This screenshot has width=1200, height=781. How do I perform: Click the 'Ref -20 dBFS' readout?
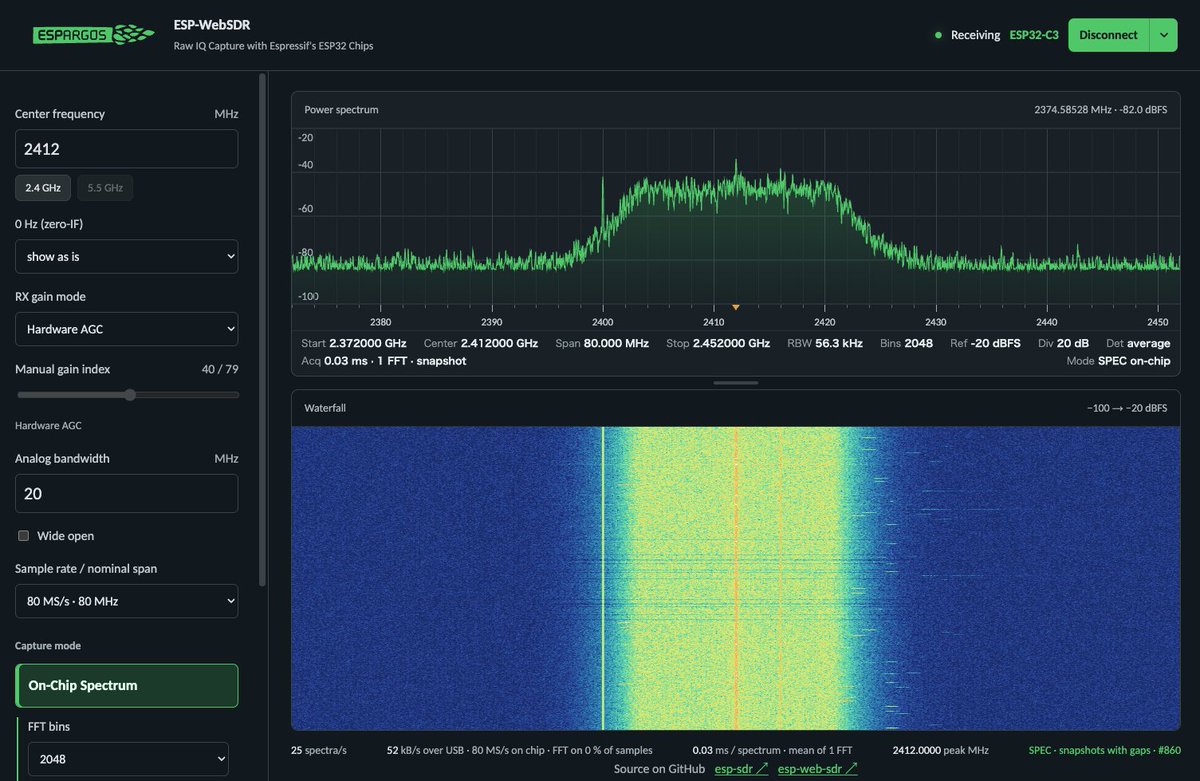[x=985, y=343]
